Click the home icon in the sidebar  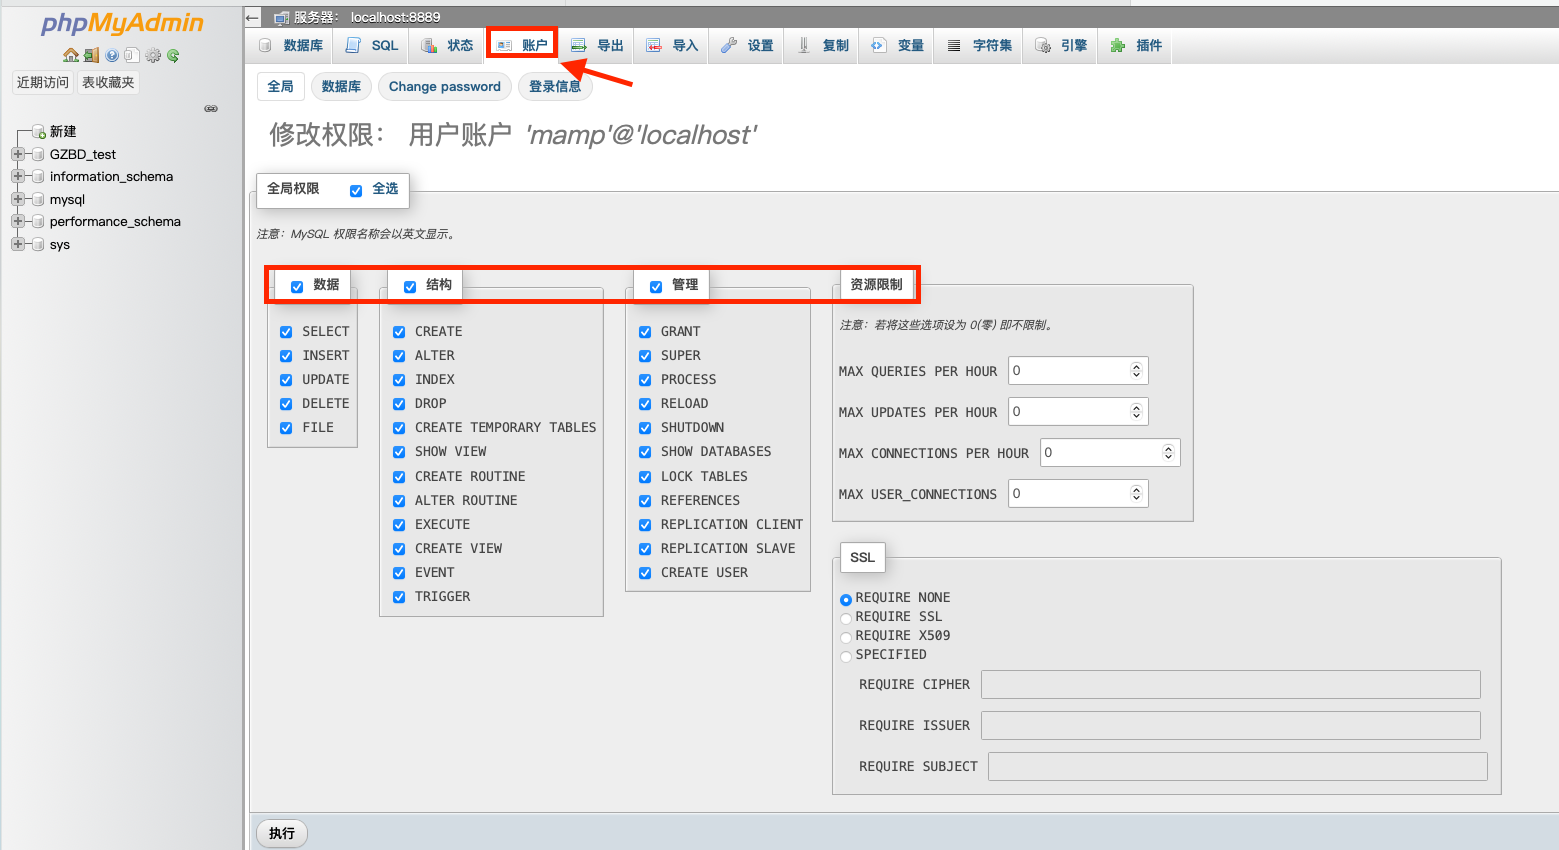click(70, 55)
